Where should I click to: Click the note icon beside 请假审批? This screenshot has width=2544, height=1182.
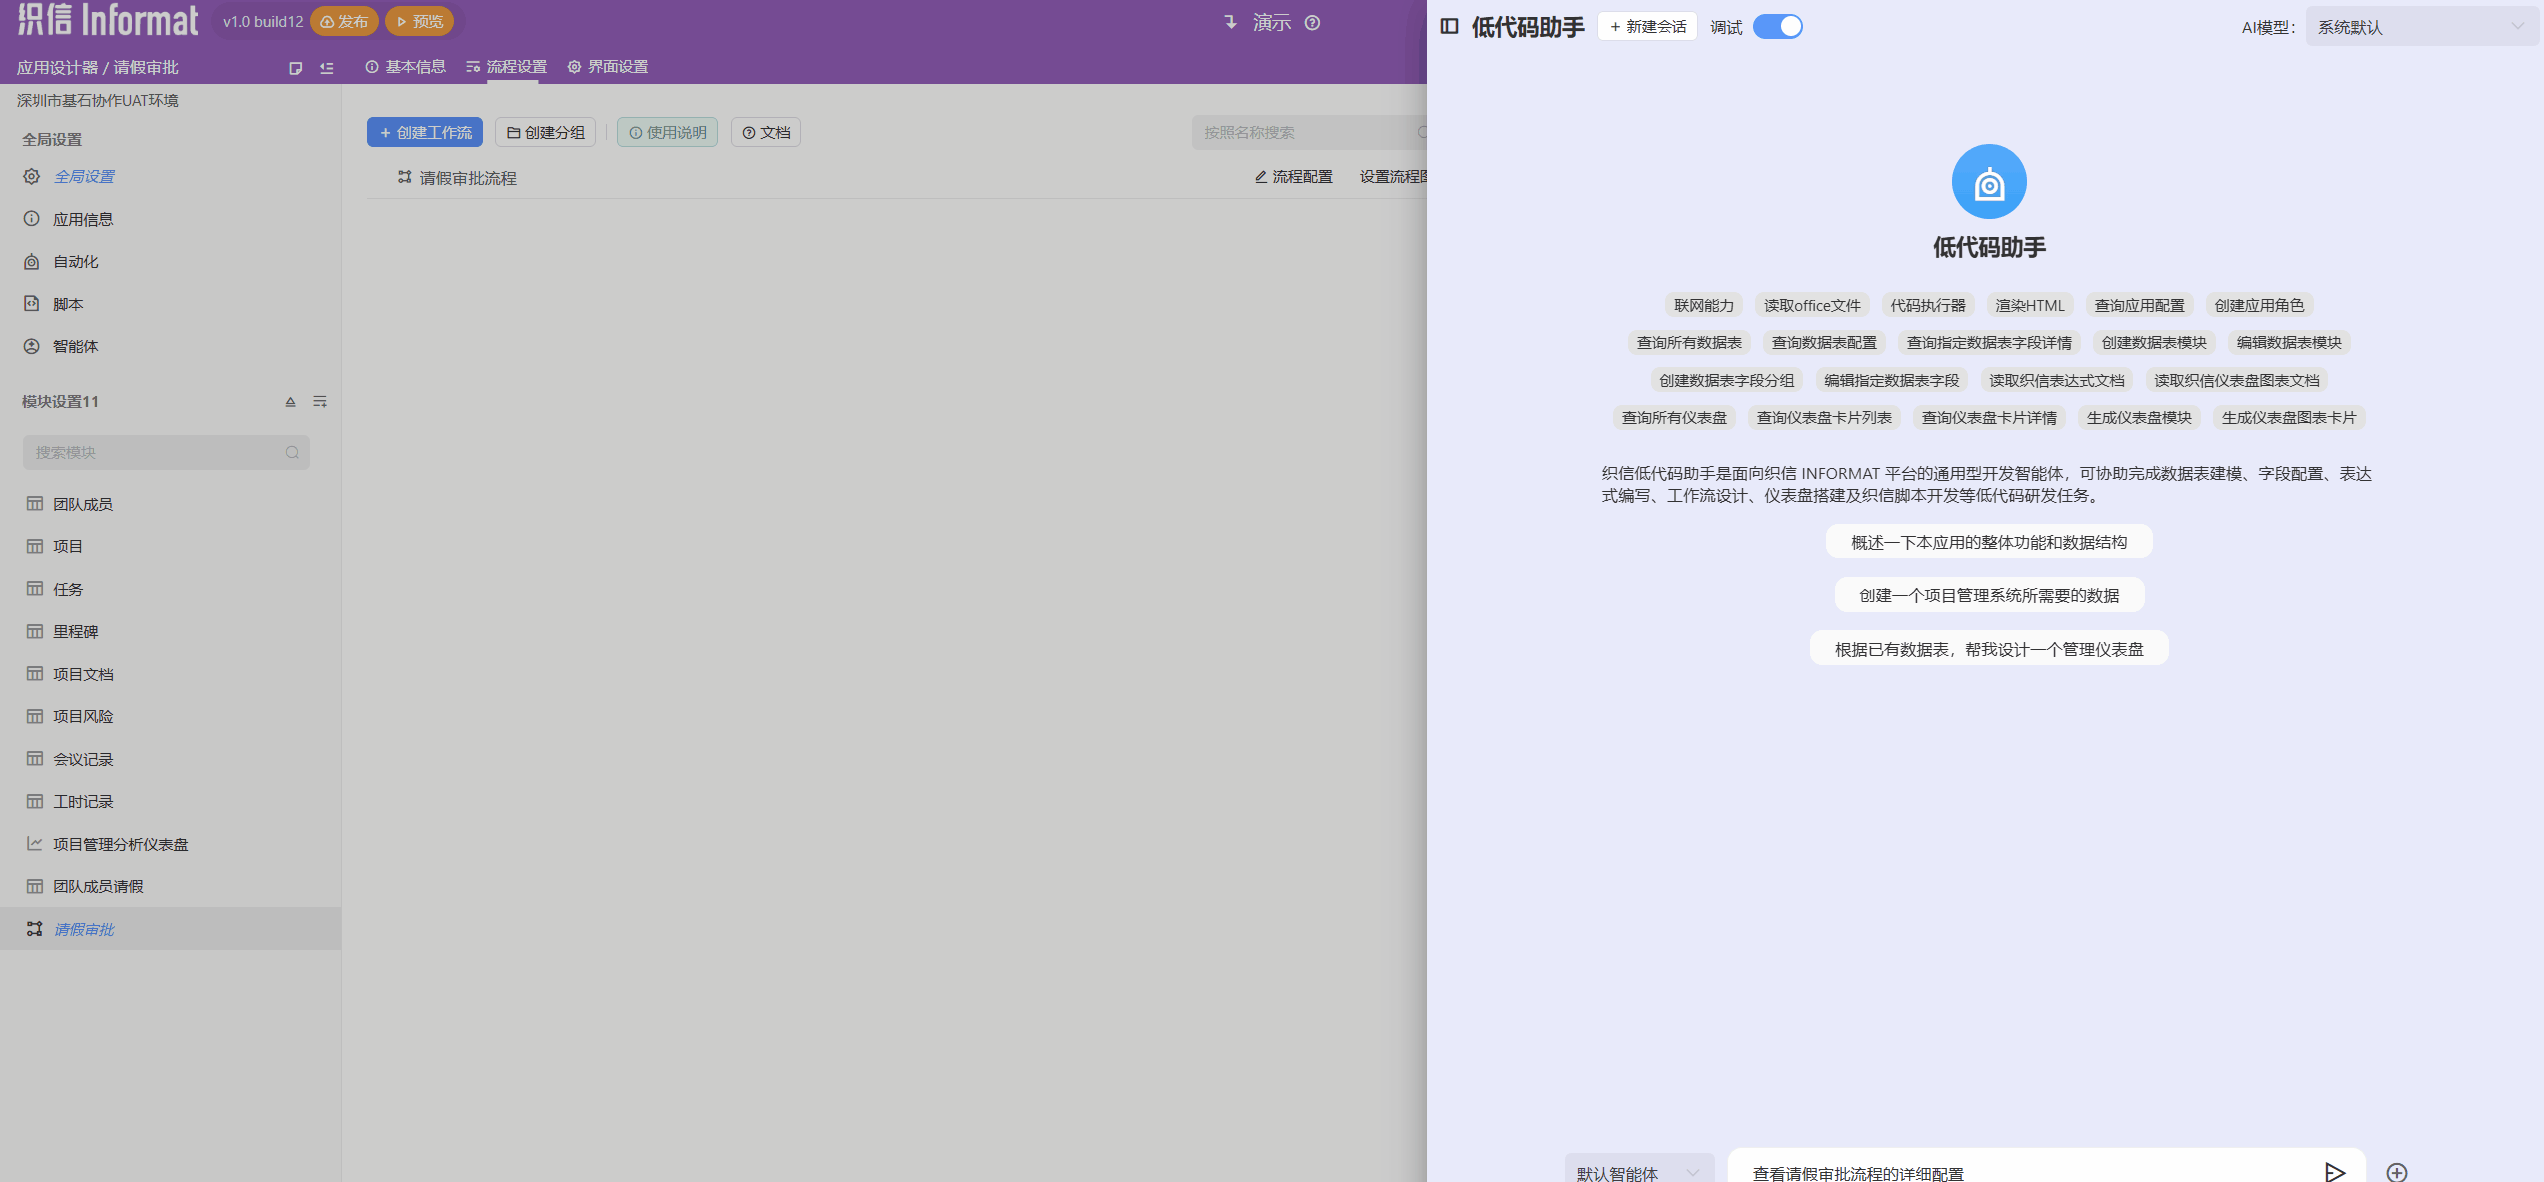295,68
